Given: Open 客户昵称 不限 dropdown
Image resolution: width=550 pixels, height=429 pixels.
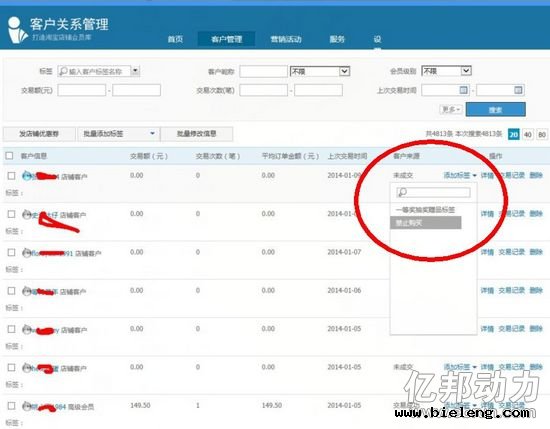Looking at the screenshot, I should coord(320,71).
